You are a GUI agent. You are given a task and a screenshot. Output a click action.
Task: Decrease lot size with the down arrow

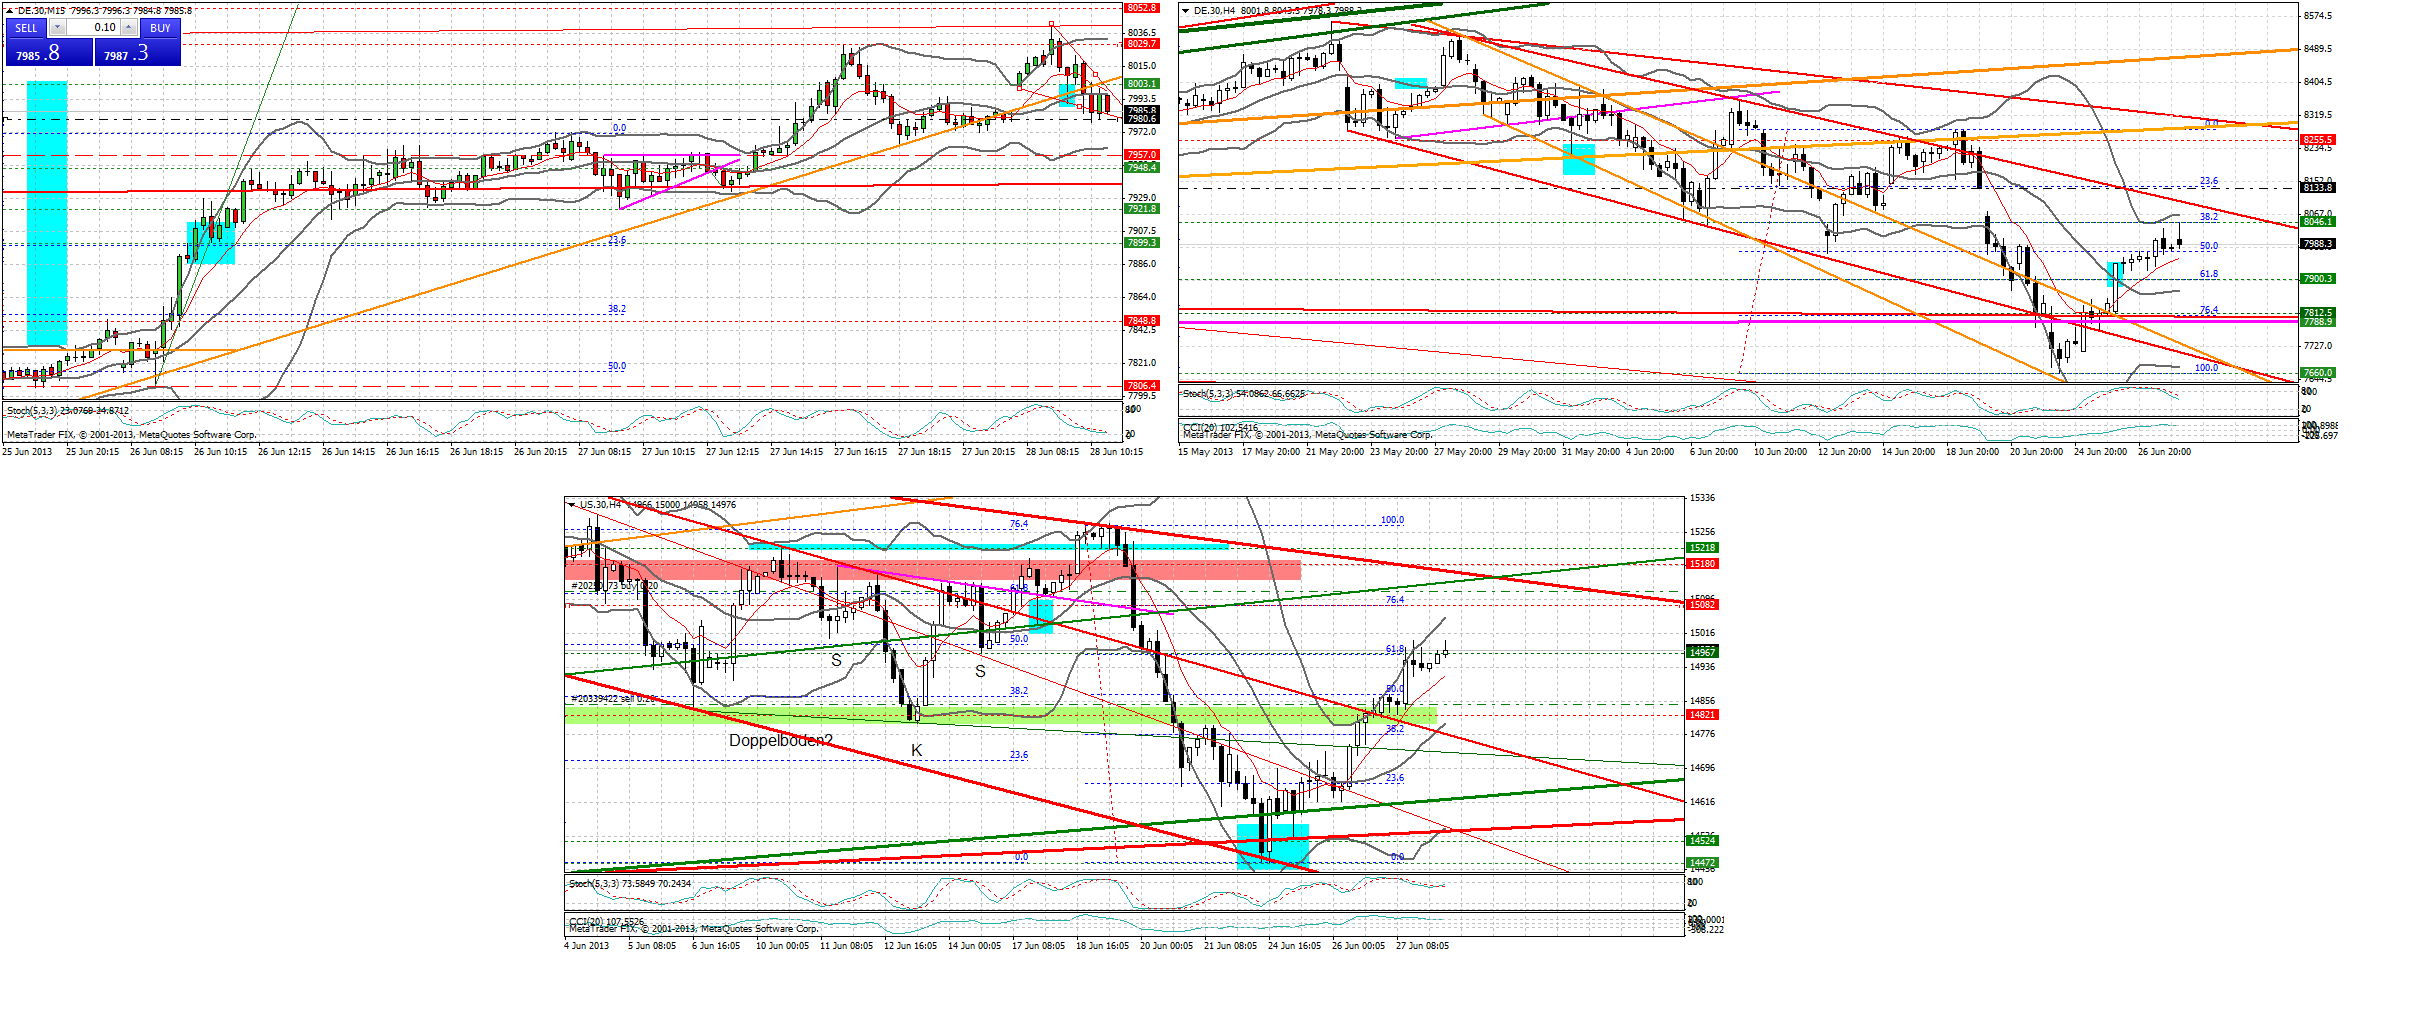point(57,28)
